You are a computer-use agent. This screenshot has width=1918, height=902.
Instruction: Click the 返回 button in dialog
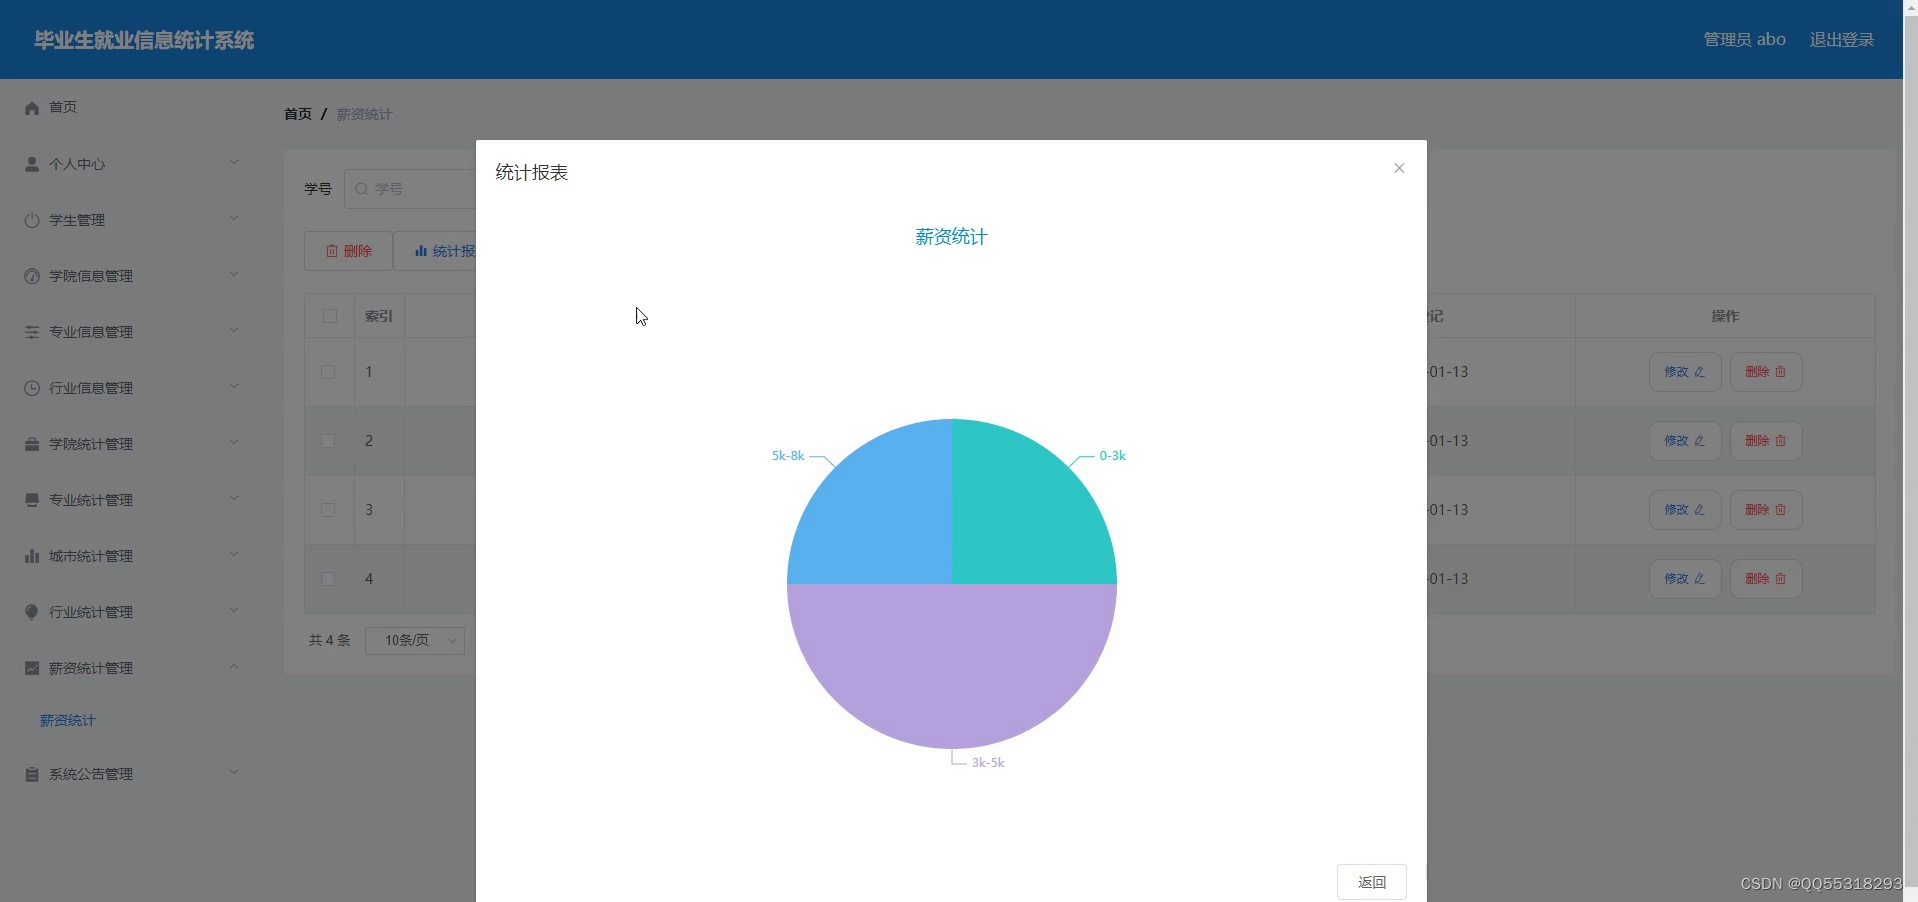(1372, 882)
